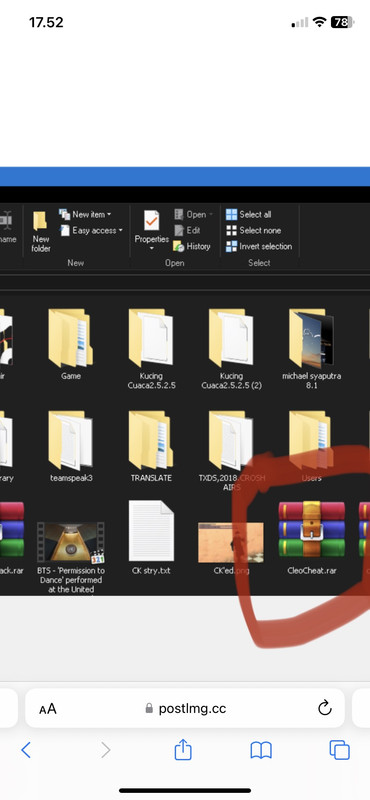This screenshot has width=370, height=800.
Task: Click the Properties checkmark icon
Action: pyautogui.click(x=152, y=221)
